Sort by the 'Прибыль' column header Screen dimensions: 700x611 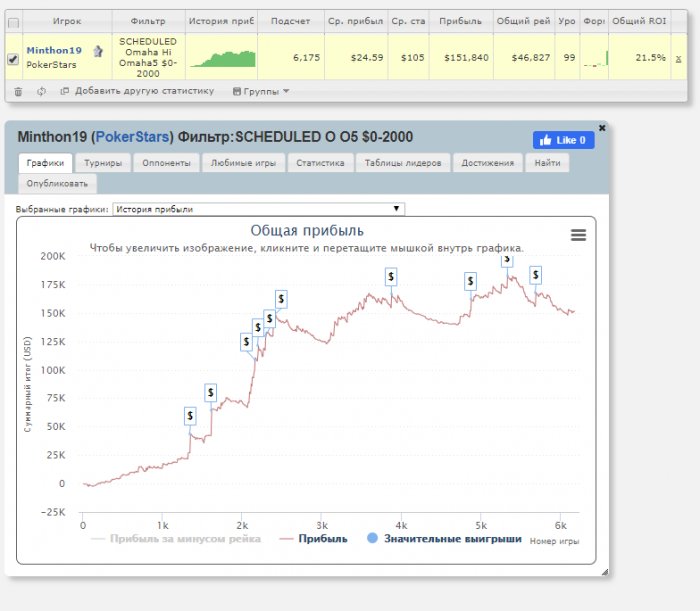(461, 21)
